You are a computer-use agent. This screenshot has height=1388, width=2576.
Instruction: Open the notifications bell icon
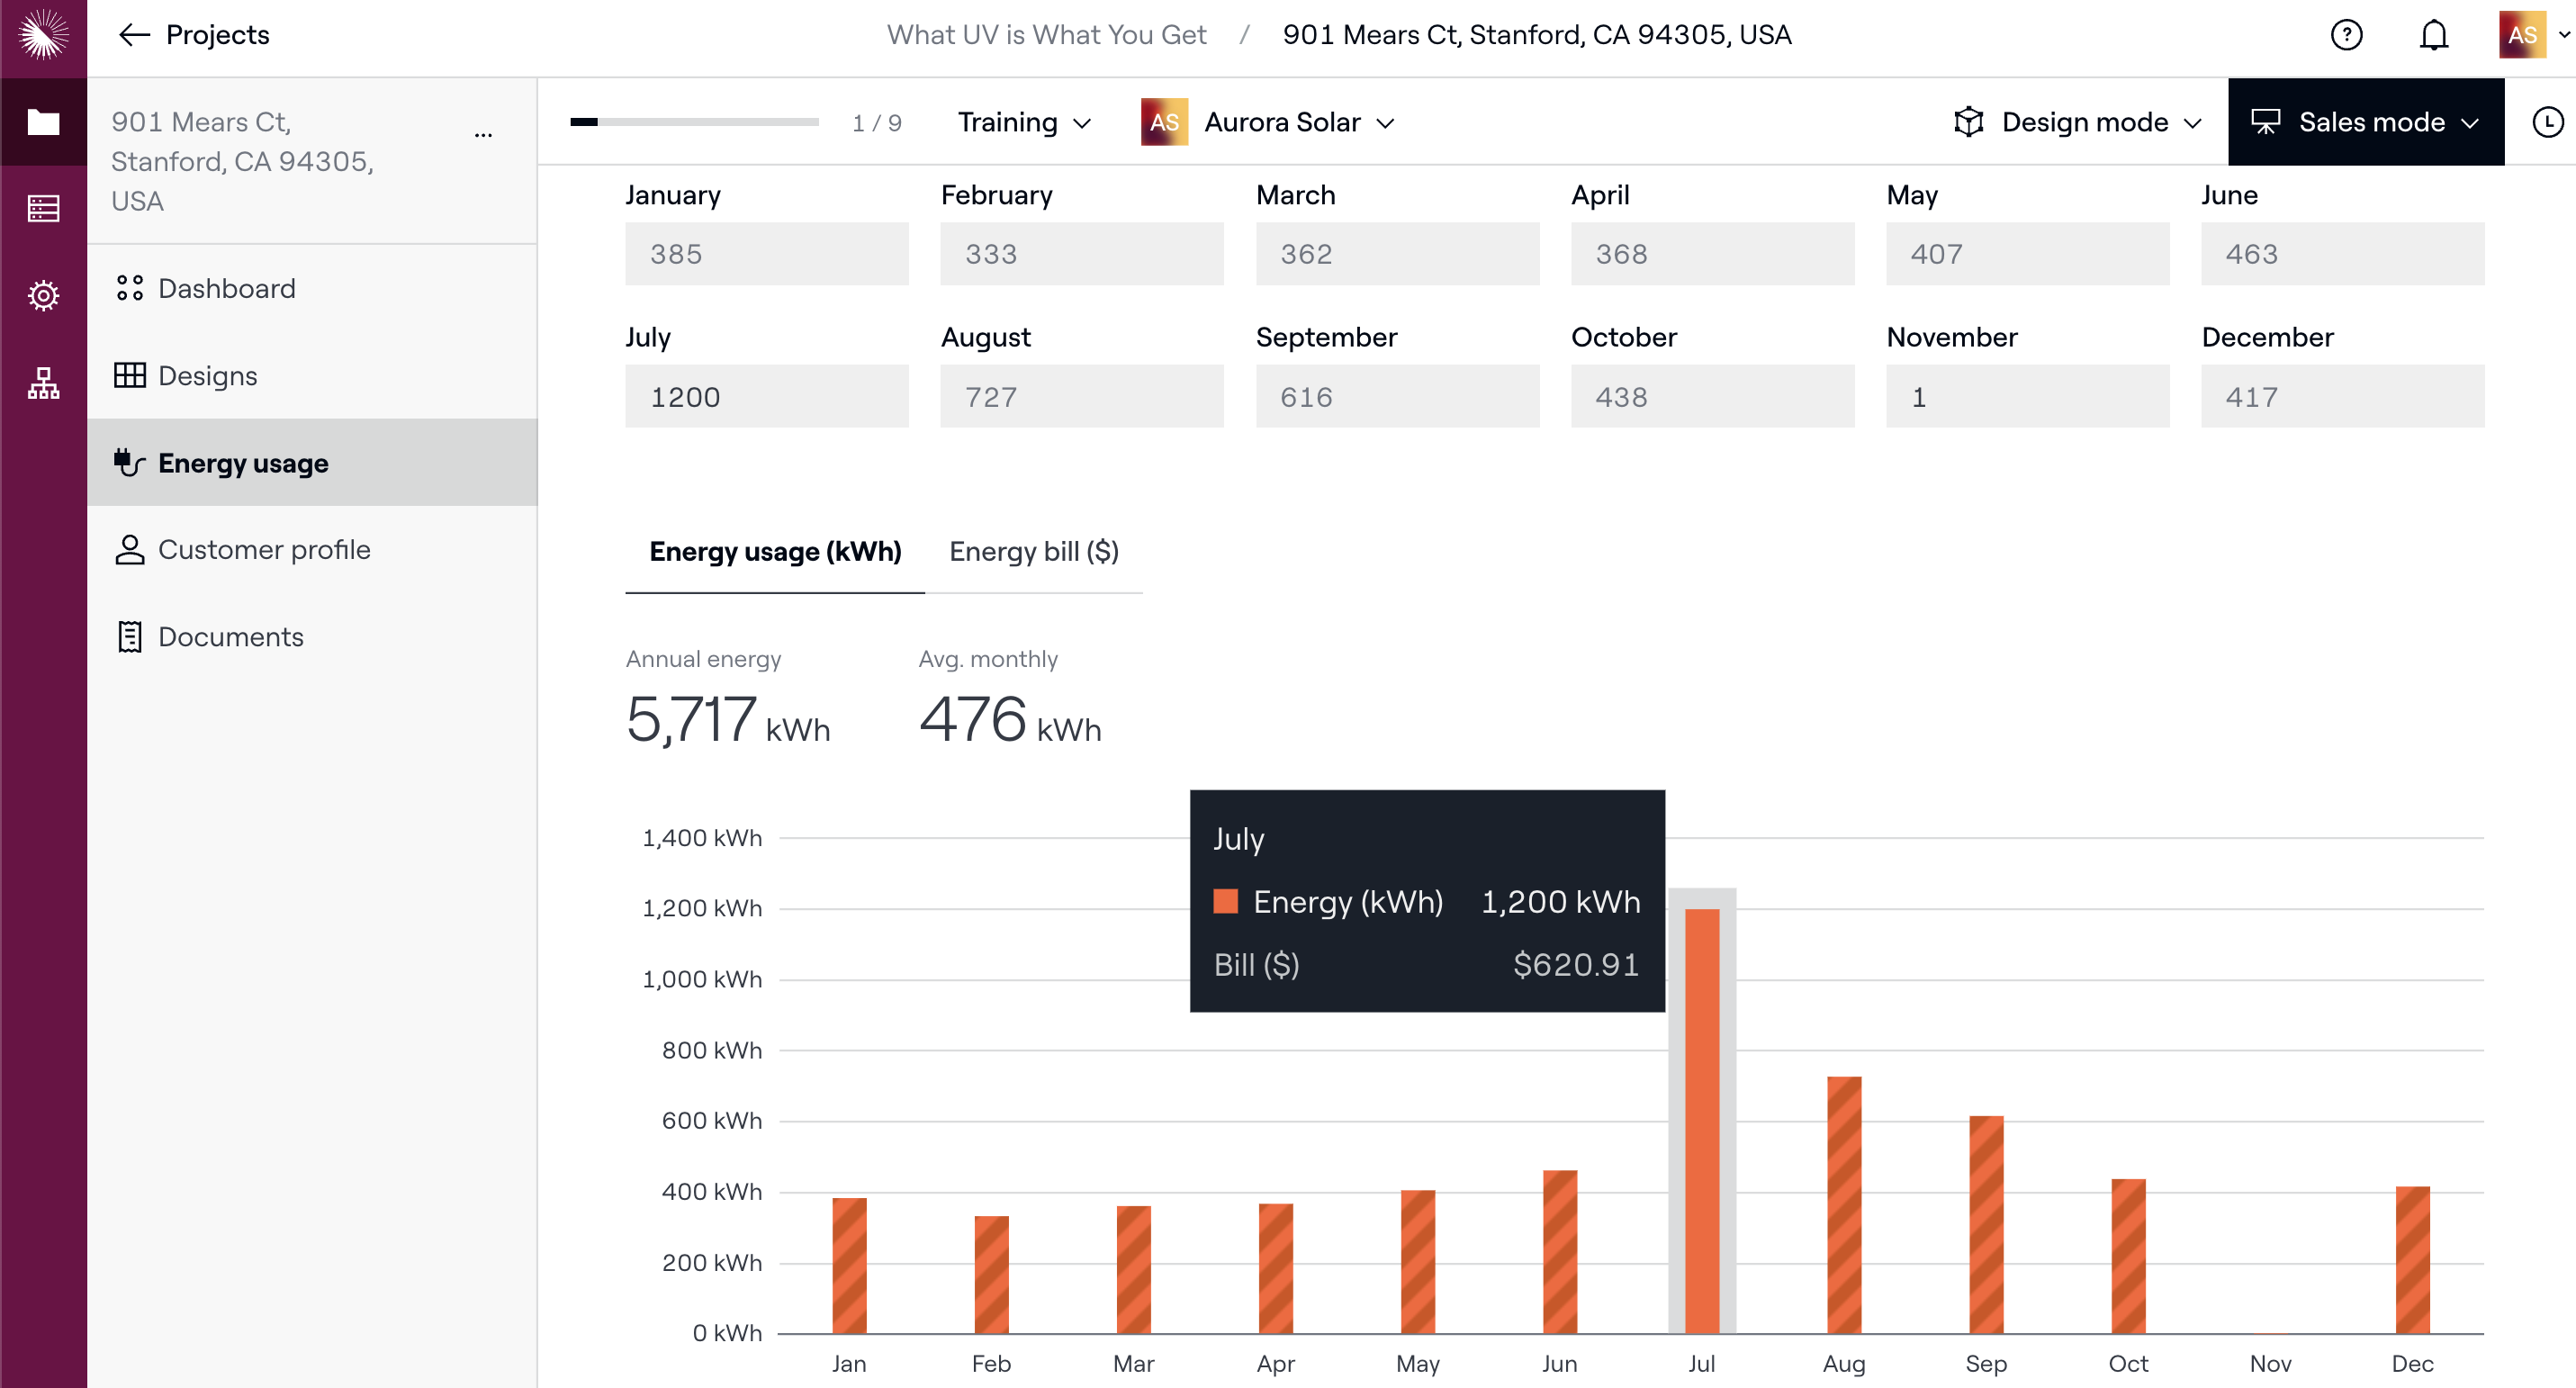[x=2433, y=36]
